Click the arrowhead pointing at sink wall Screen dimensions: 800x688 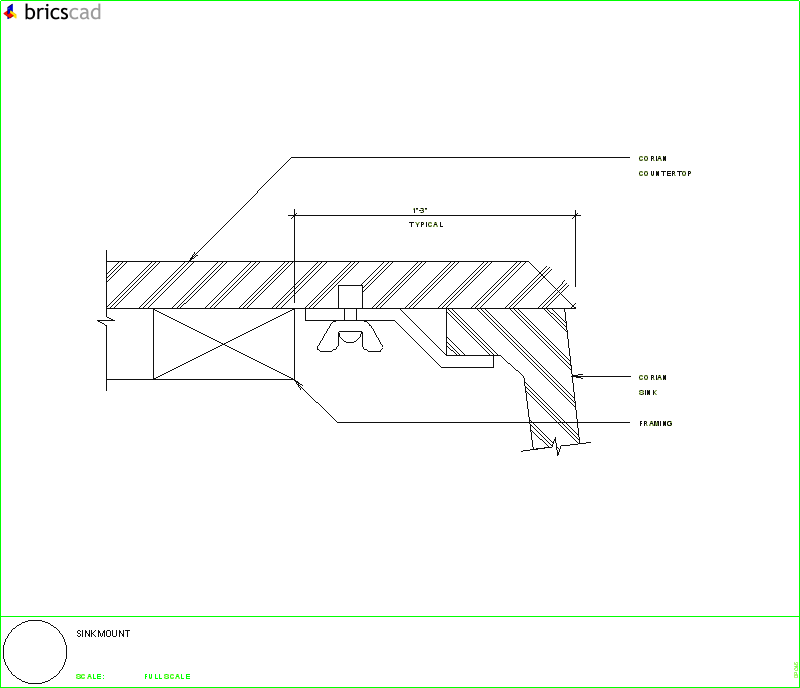574,377
